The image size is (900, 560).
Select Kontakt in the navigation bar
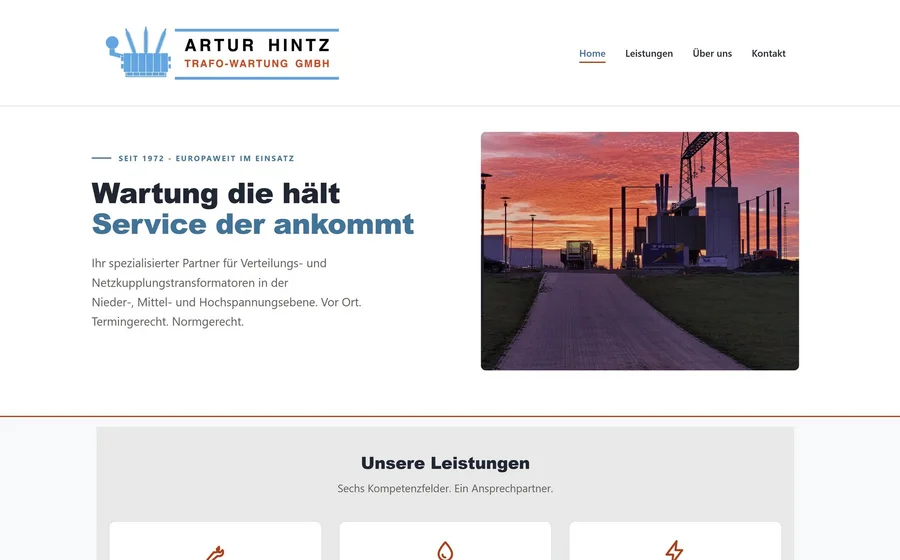768,53
